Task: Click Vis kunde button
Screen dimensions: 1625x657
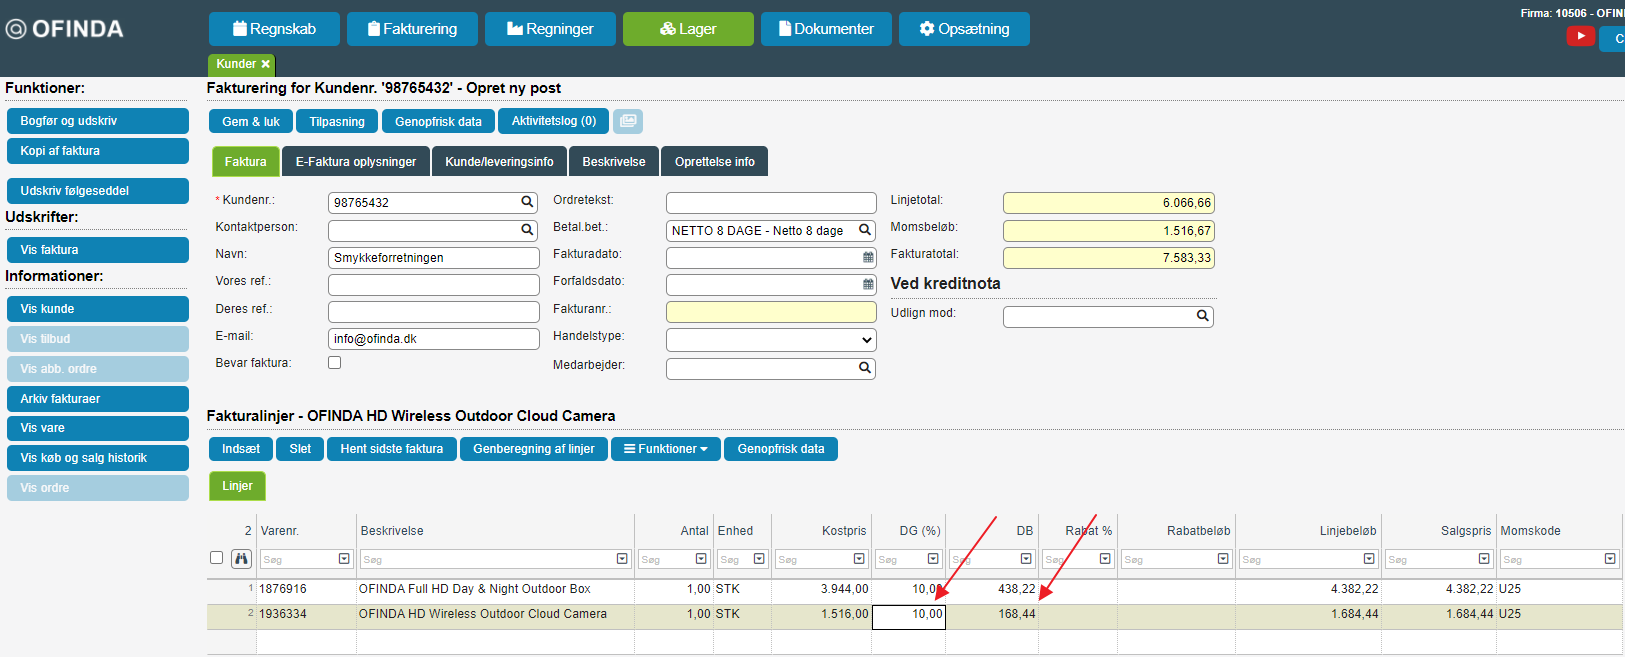Action: (98, 309)
